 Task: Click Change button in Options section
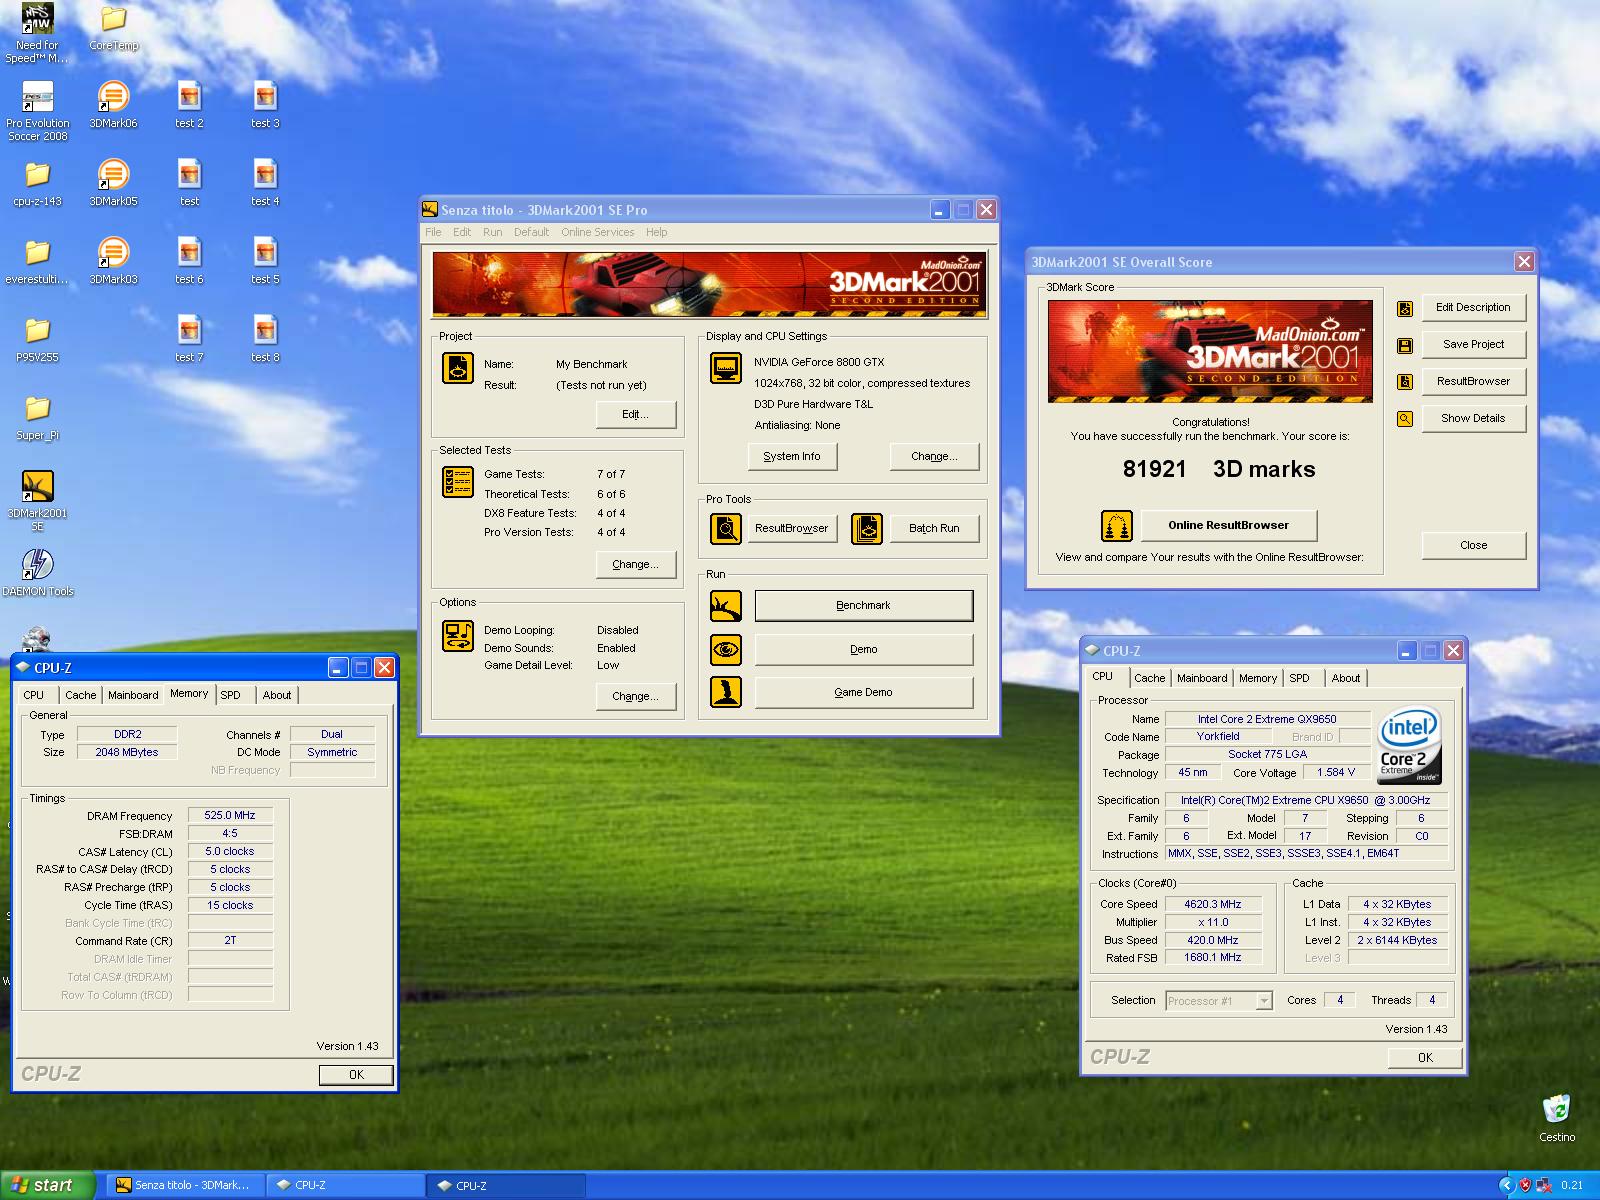635,697
